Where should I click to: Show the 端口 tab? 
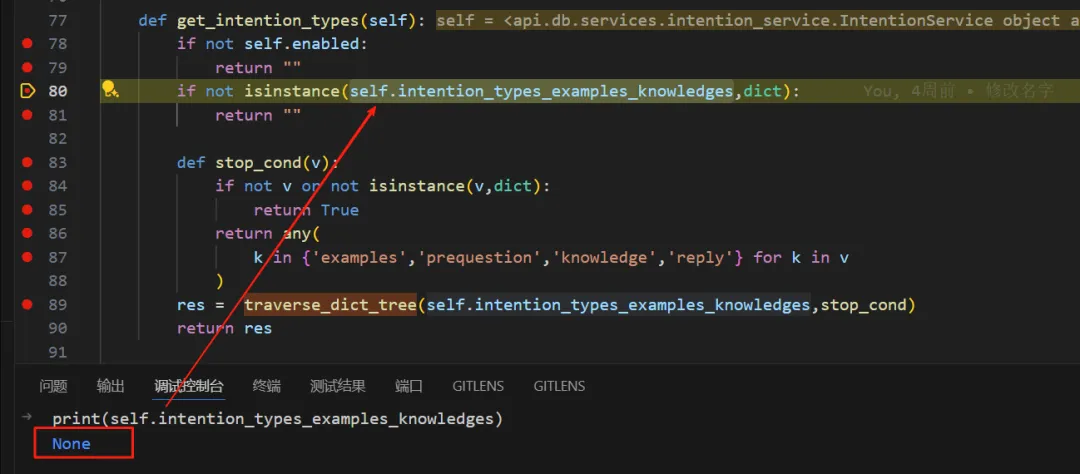click(x=408, y=386)
